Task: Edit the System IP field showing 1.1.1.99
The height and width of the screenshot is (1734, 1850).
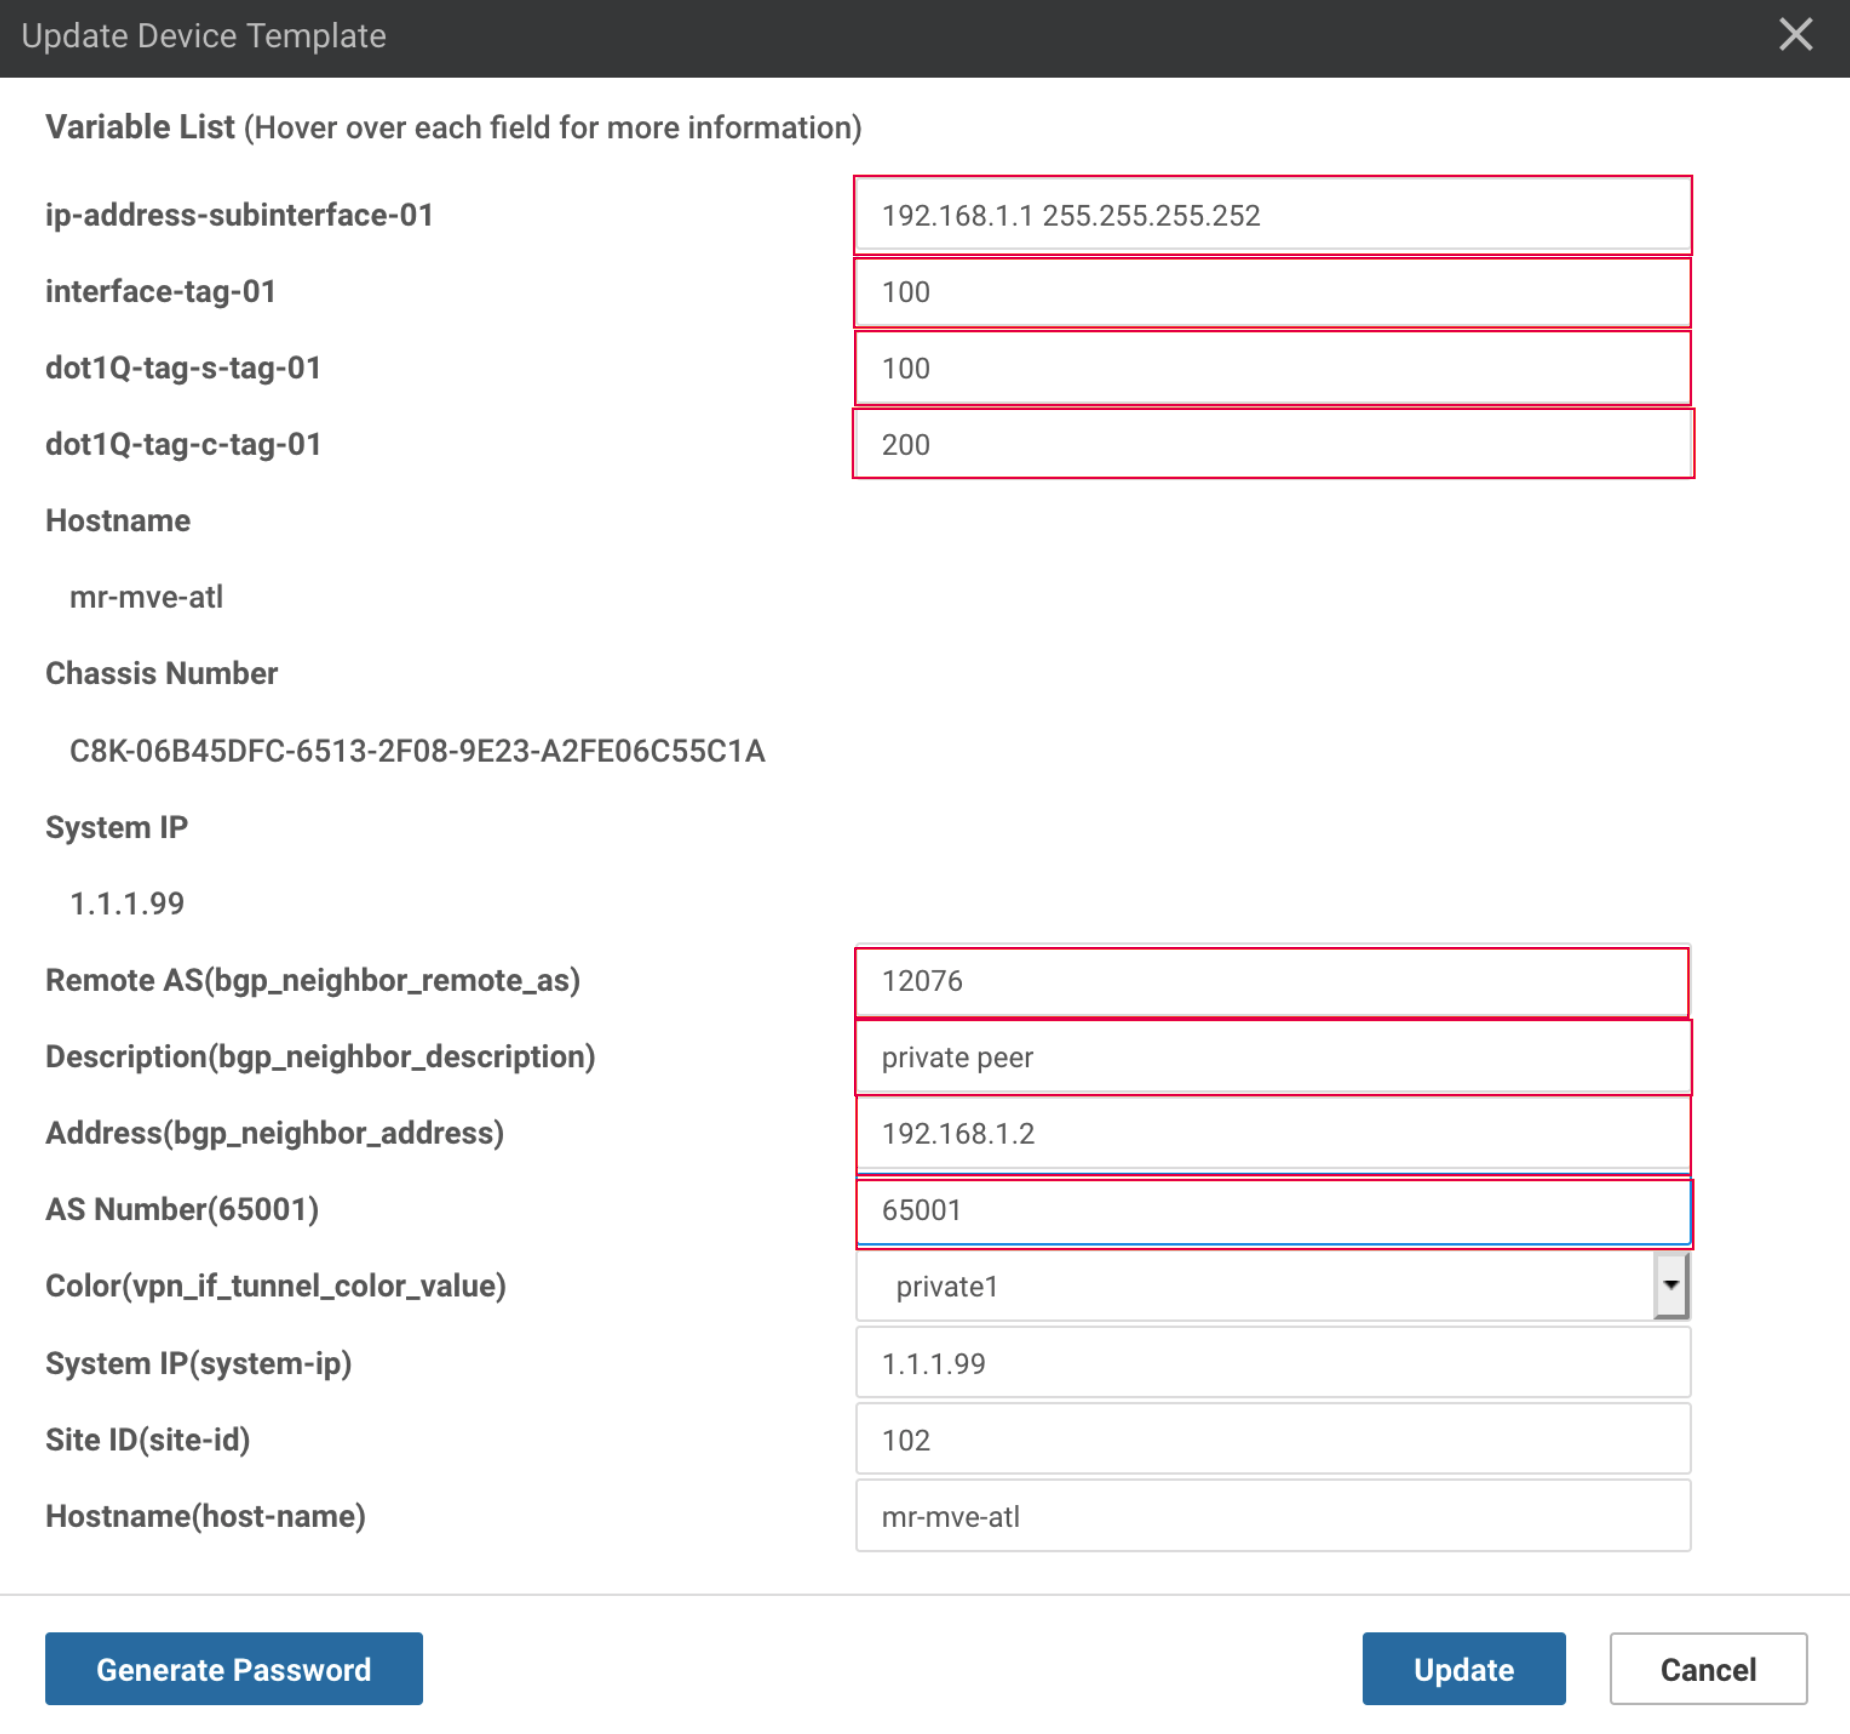Action: 1272,1362
